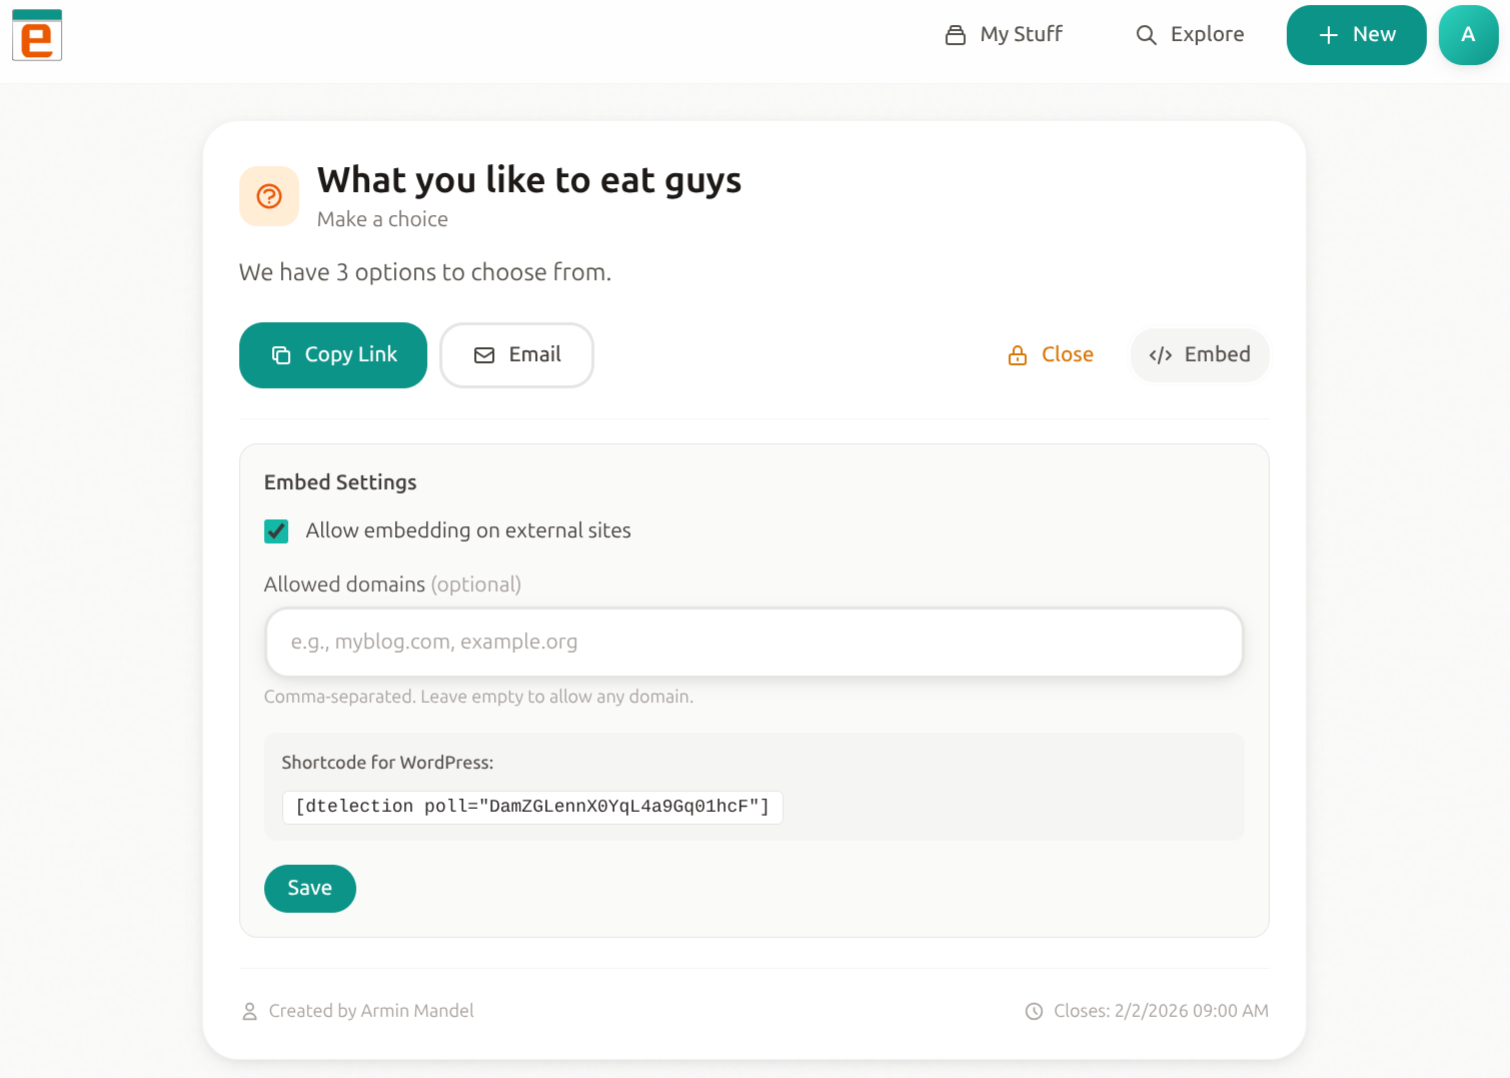Select the WordPress shortcode text

point(532,807)
